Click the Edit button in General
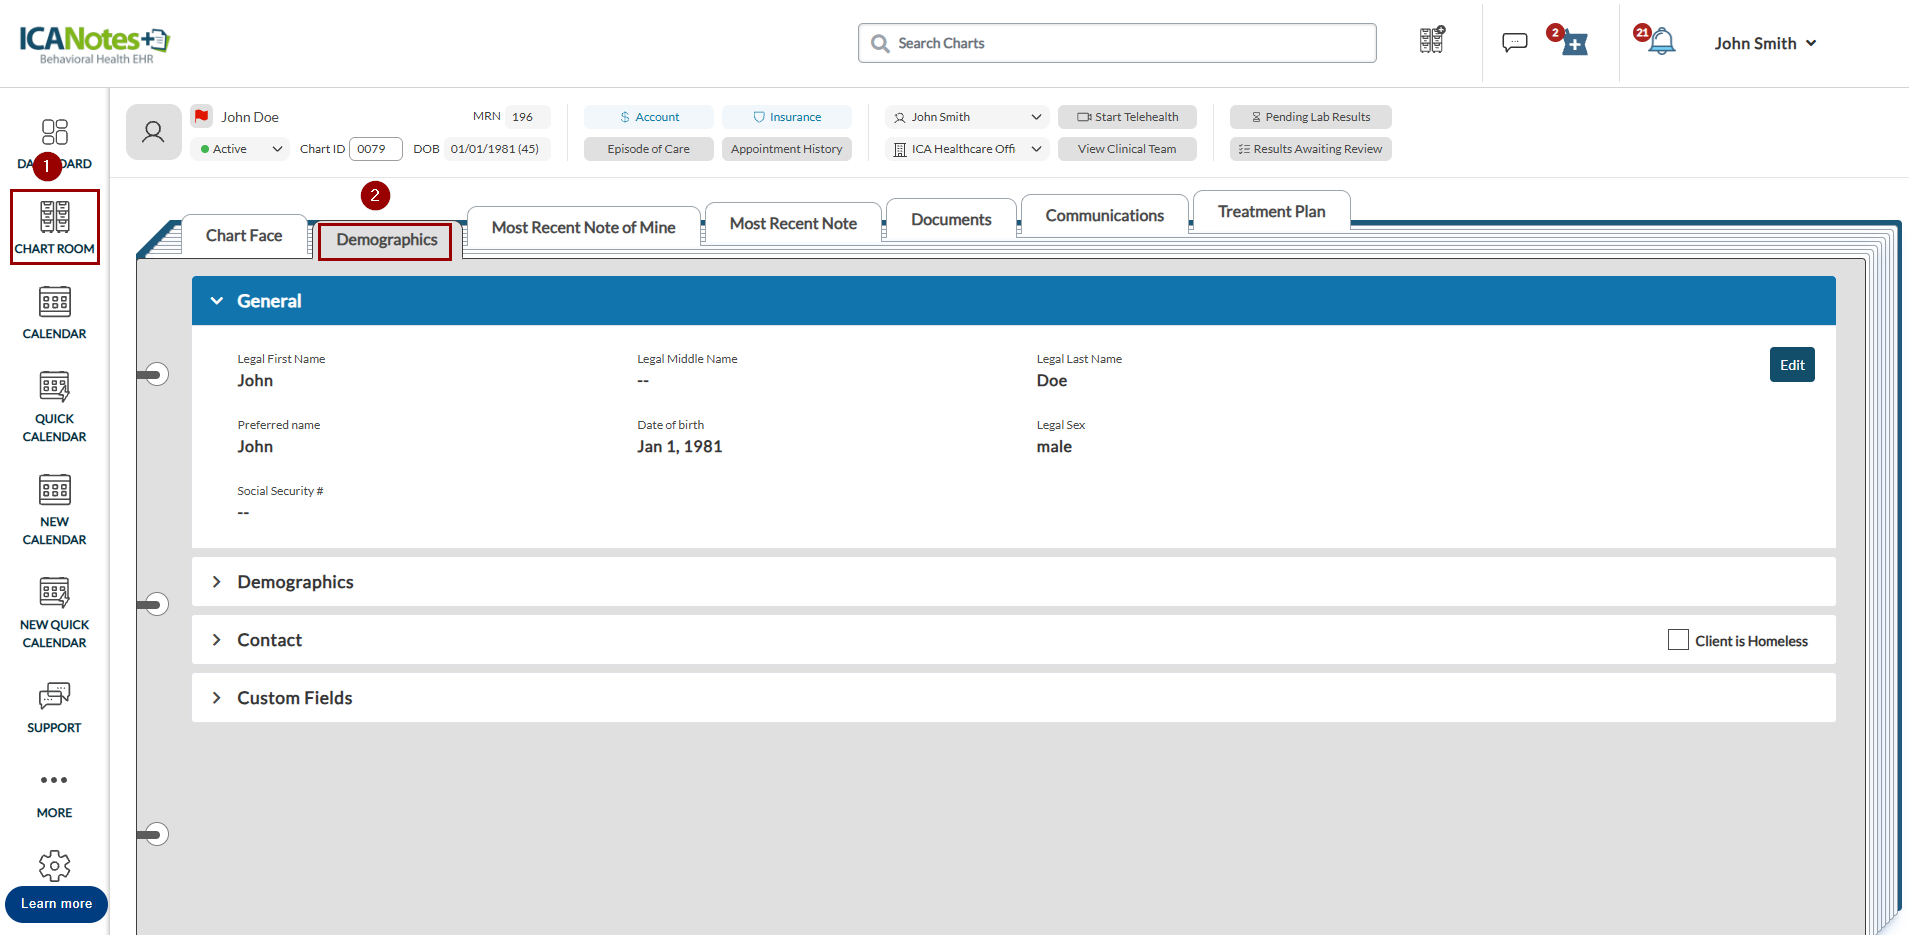1909x935 pixels. [1791, 365]
